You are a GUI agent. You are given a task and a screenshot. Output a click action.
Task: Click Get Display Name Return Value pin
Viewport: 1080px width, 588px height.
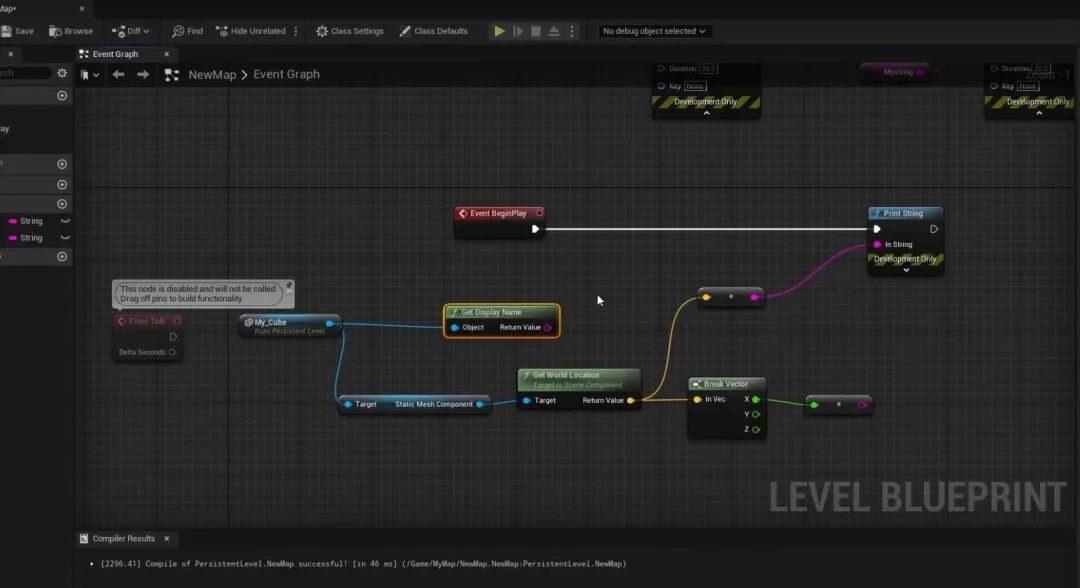[548, 328]
